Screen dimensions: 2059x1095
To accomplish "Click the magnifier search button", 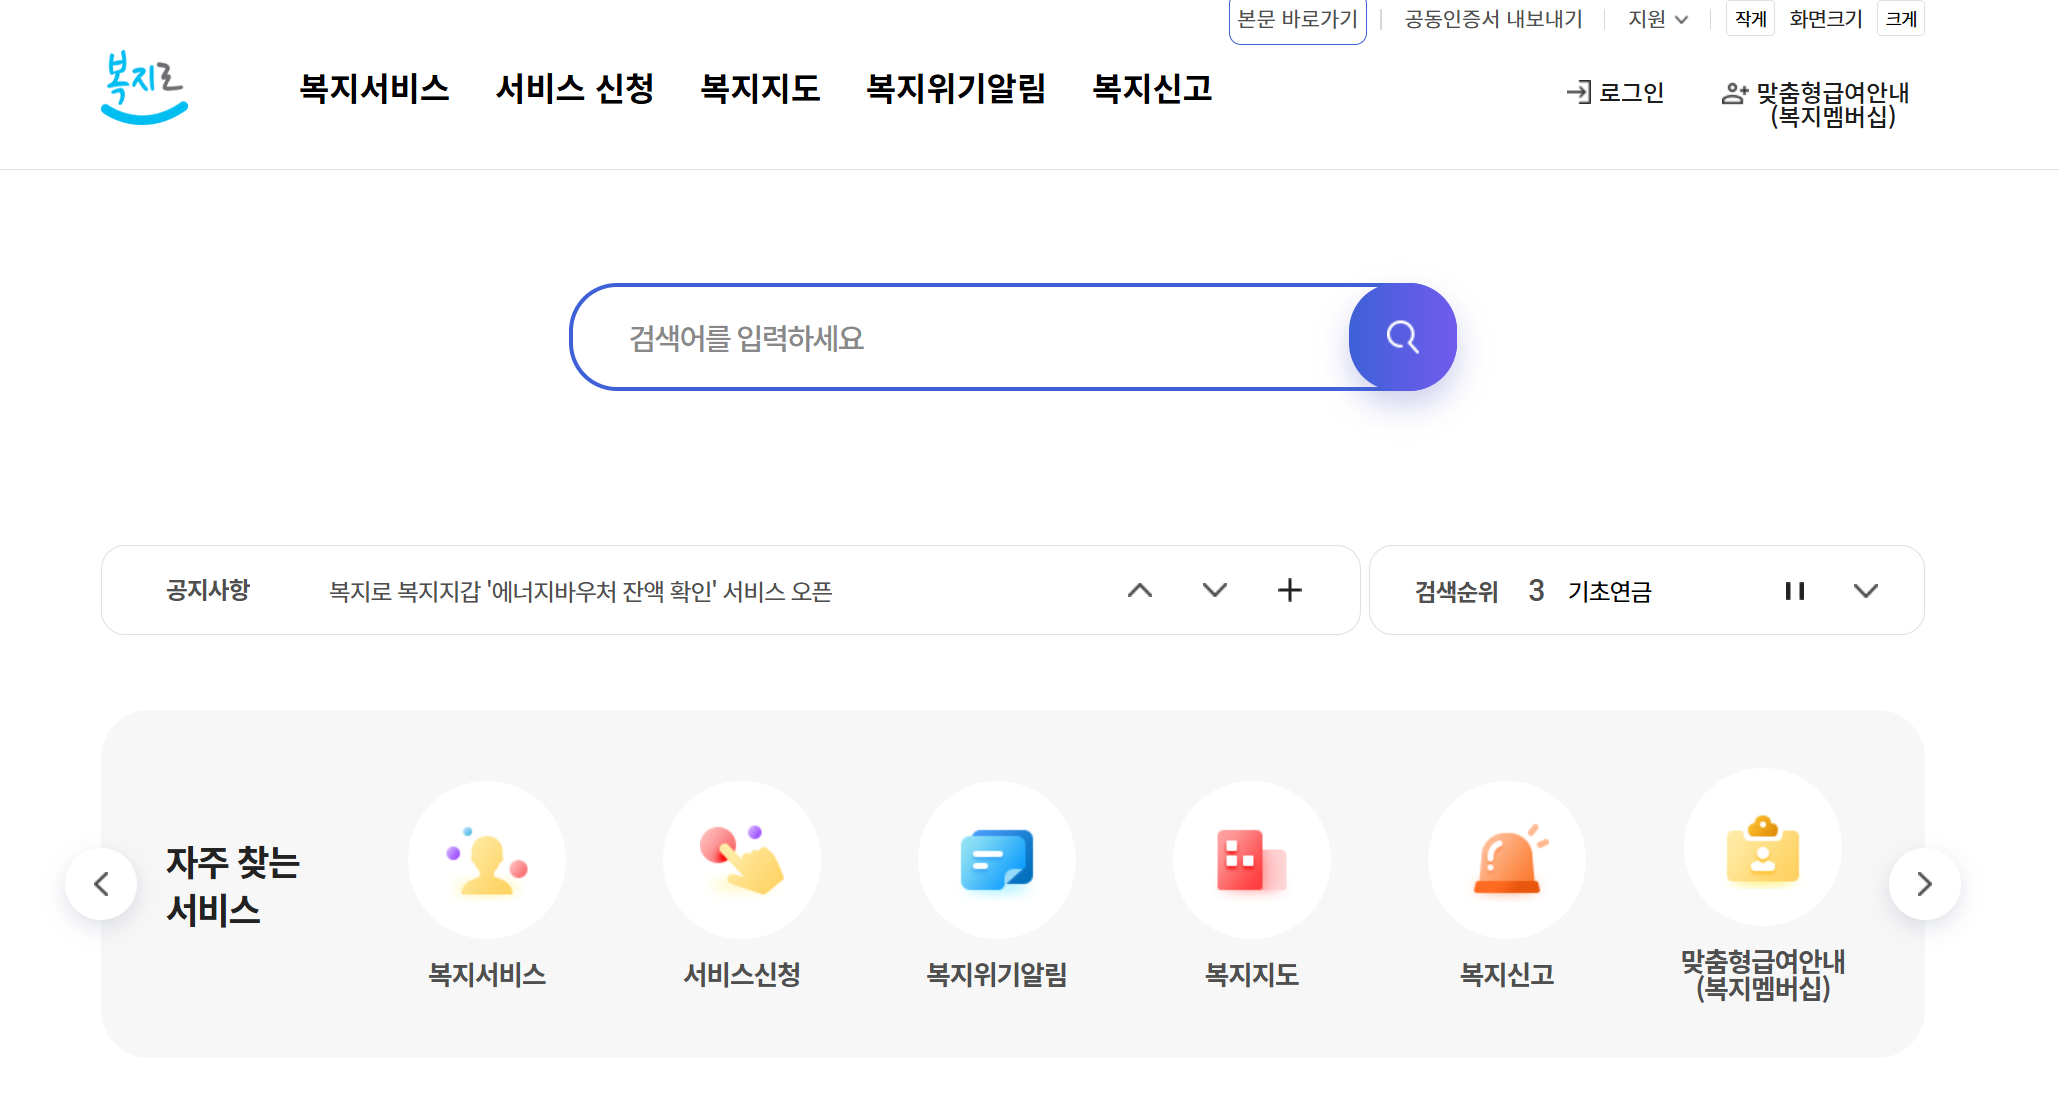I will click(x=1402, y=337).
